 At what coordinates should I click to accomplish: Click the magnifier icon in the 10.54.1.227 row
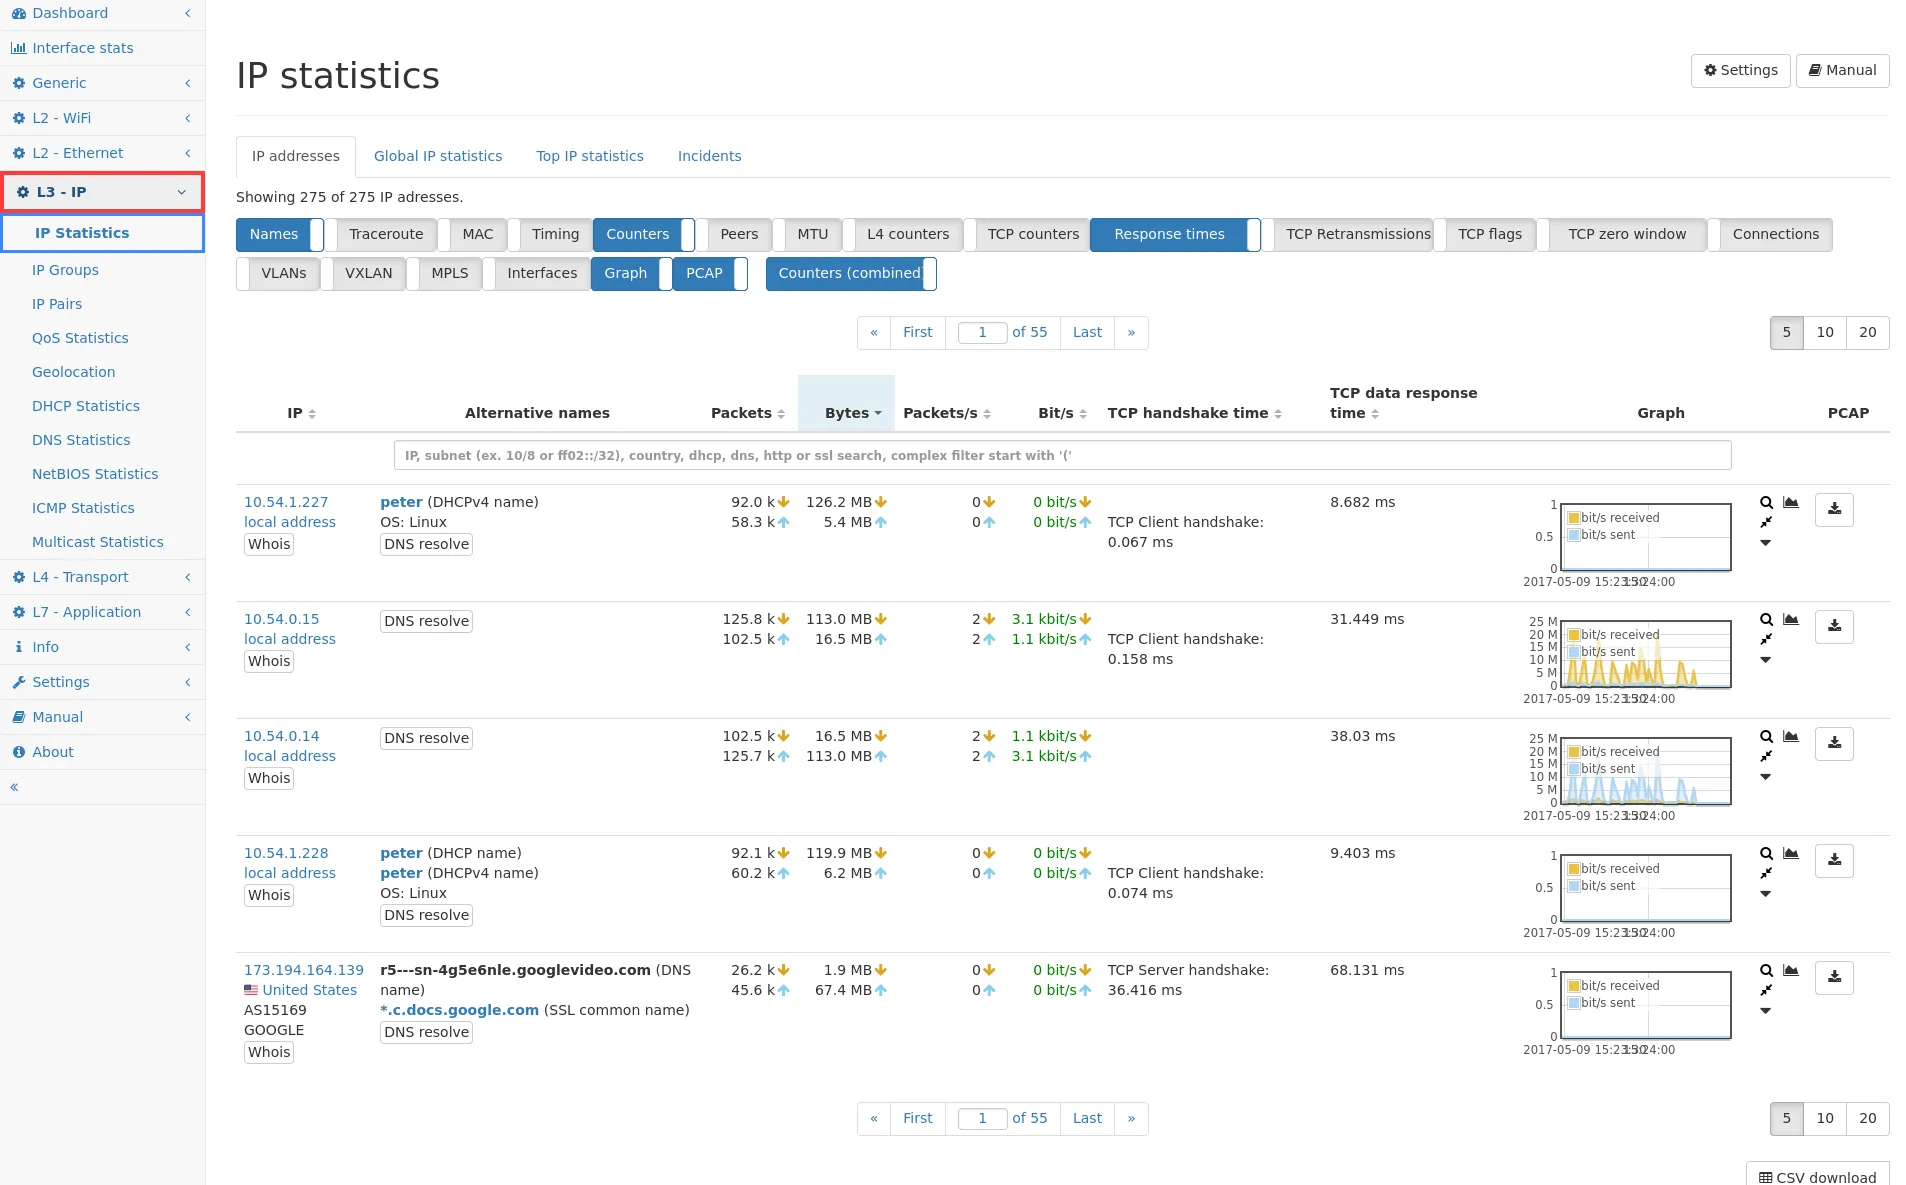point(1766,503)
